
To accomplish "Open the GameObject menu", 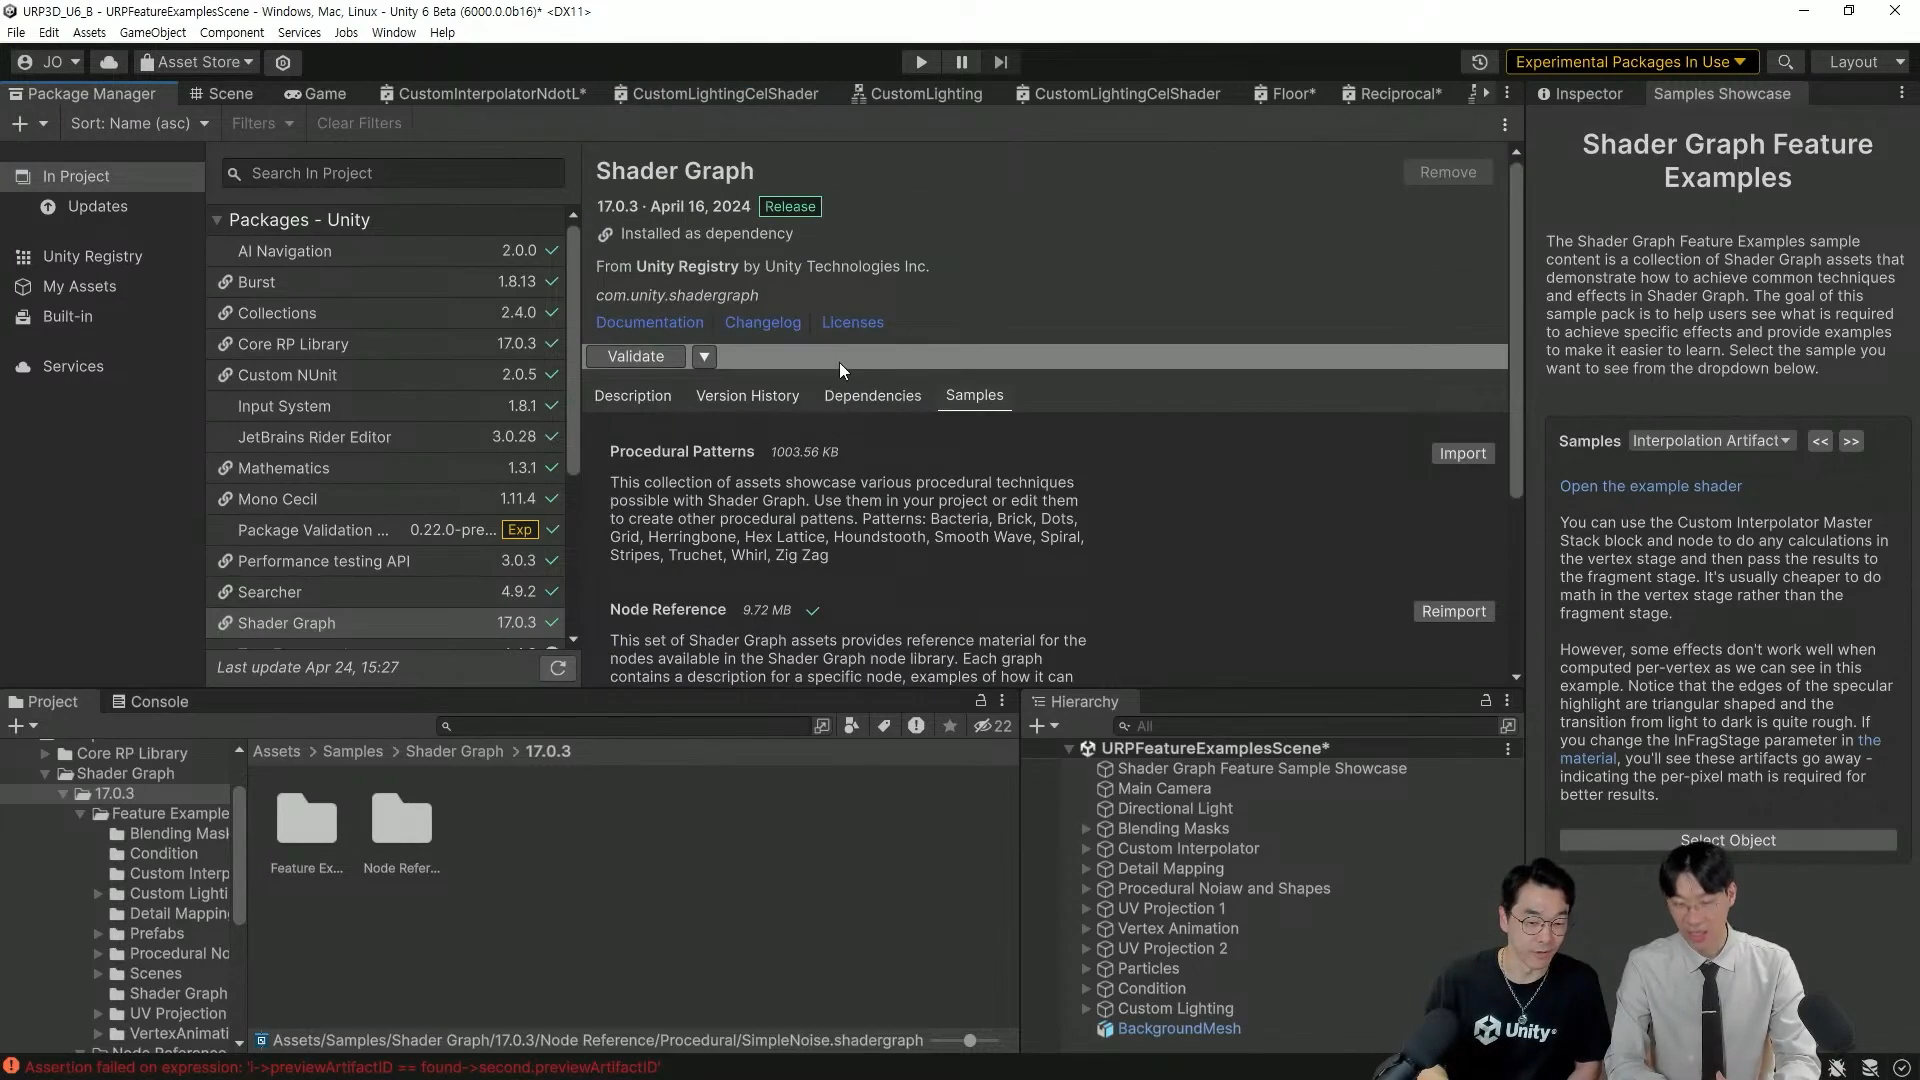I will coord(152,33).
